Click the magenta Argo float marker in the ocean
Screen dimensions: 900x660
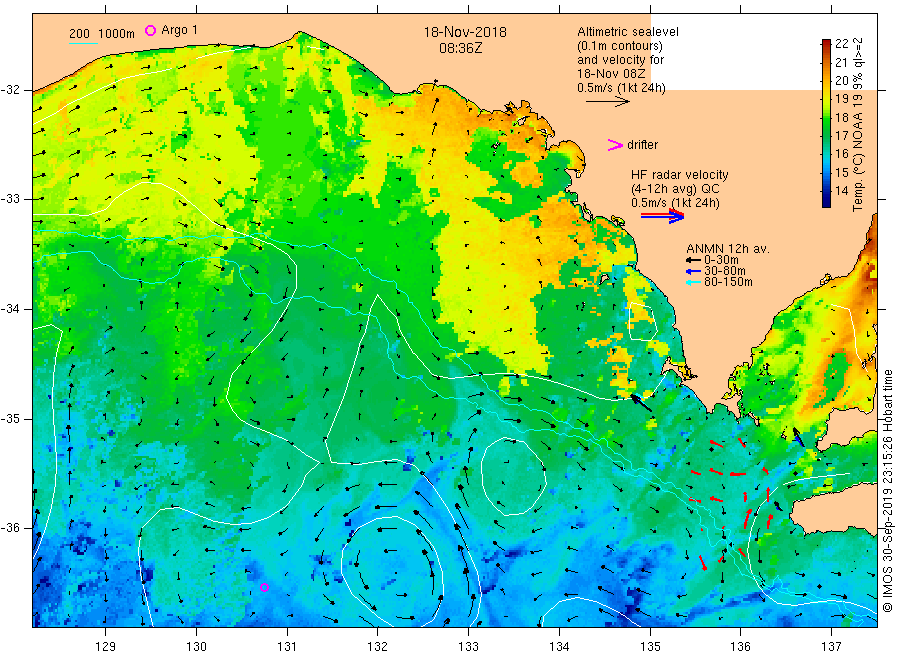(x=264, y=587)
